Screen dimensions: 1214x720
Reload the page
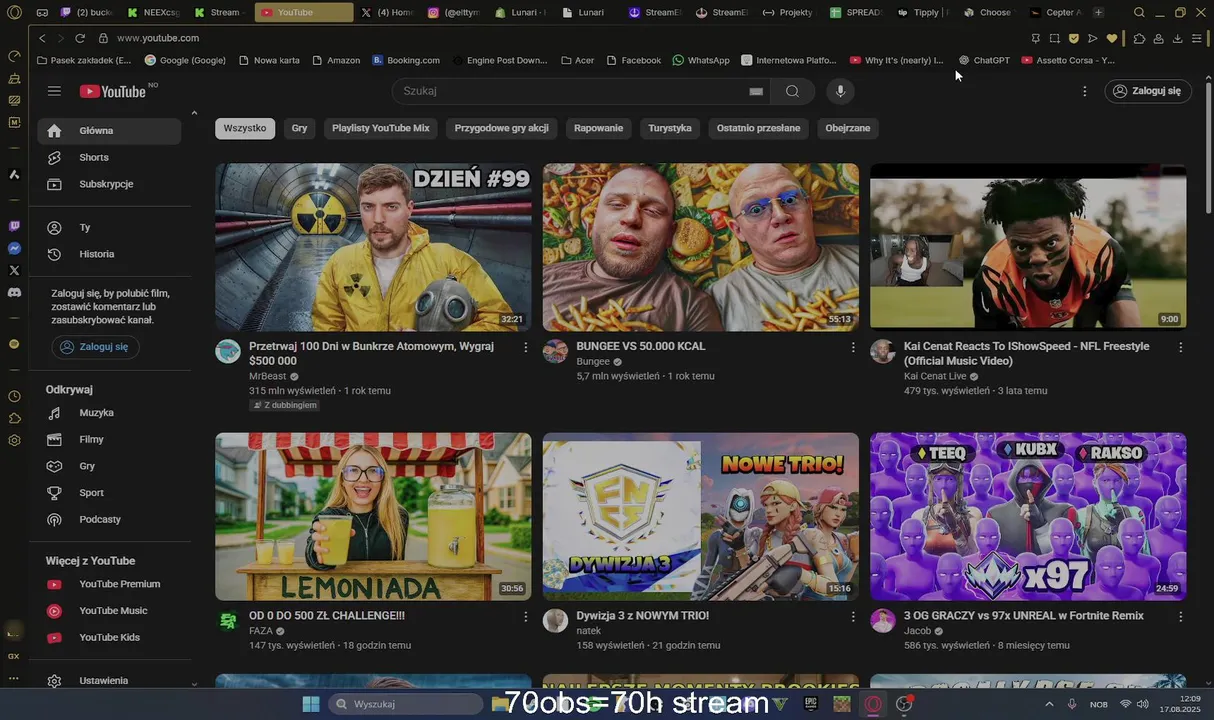point(80,38)
